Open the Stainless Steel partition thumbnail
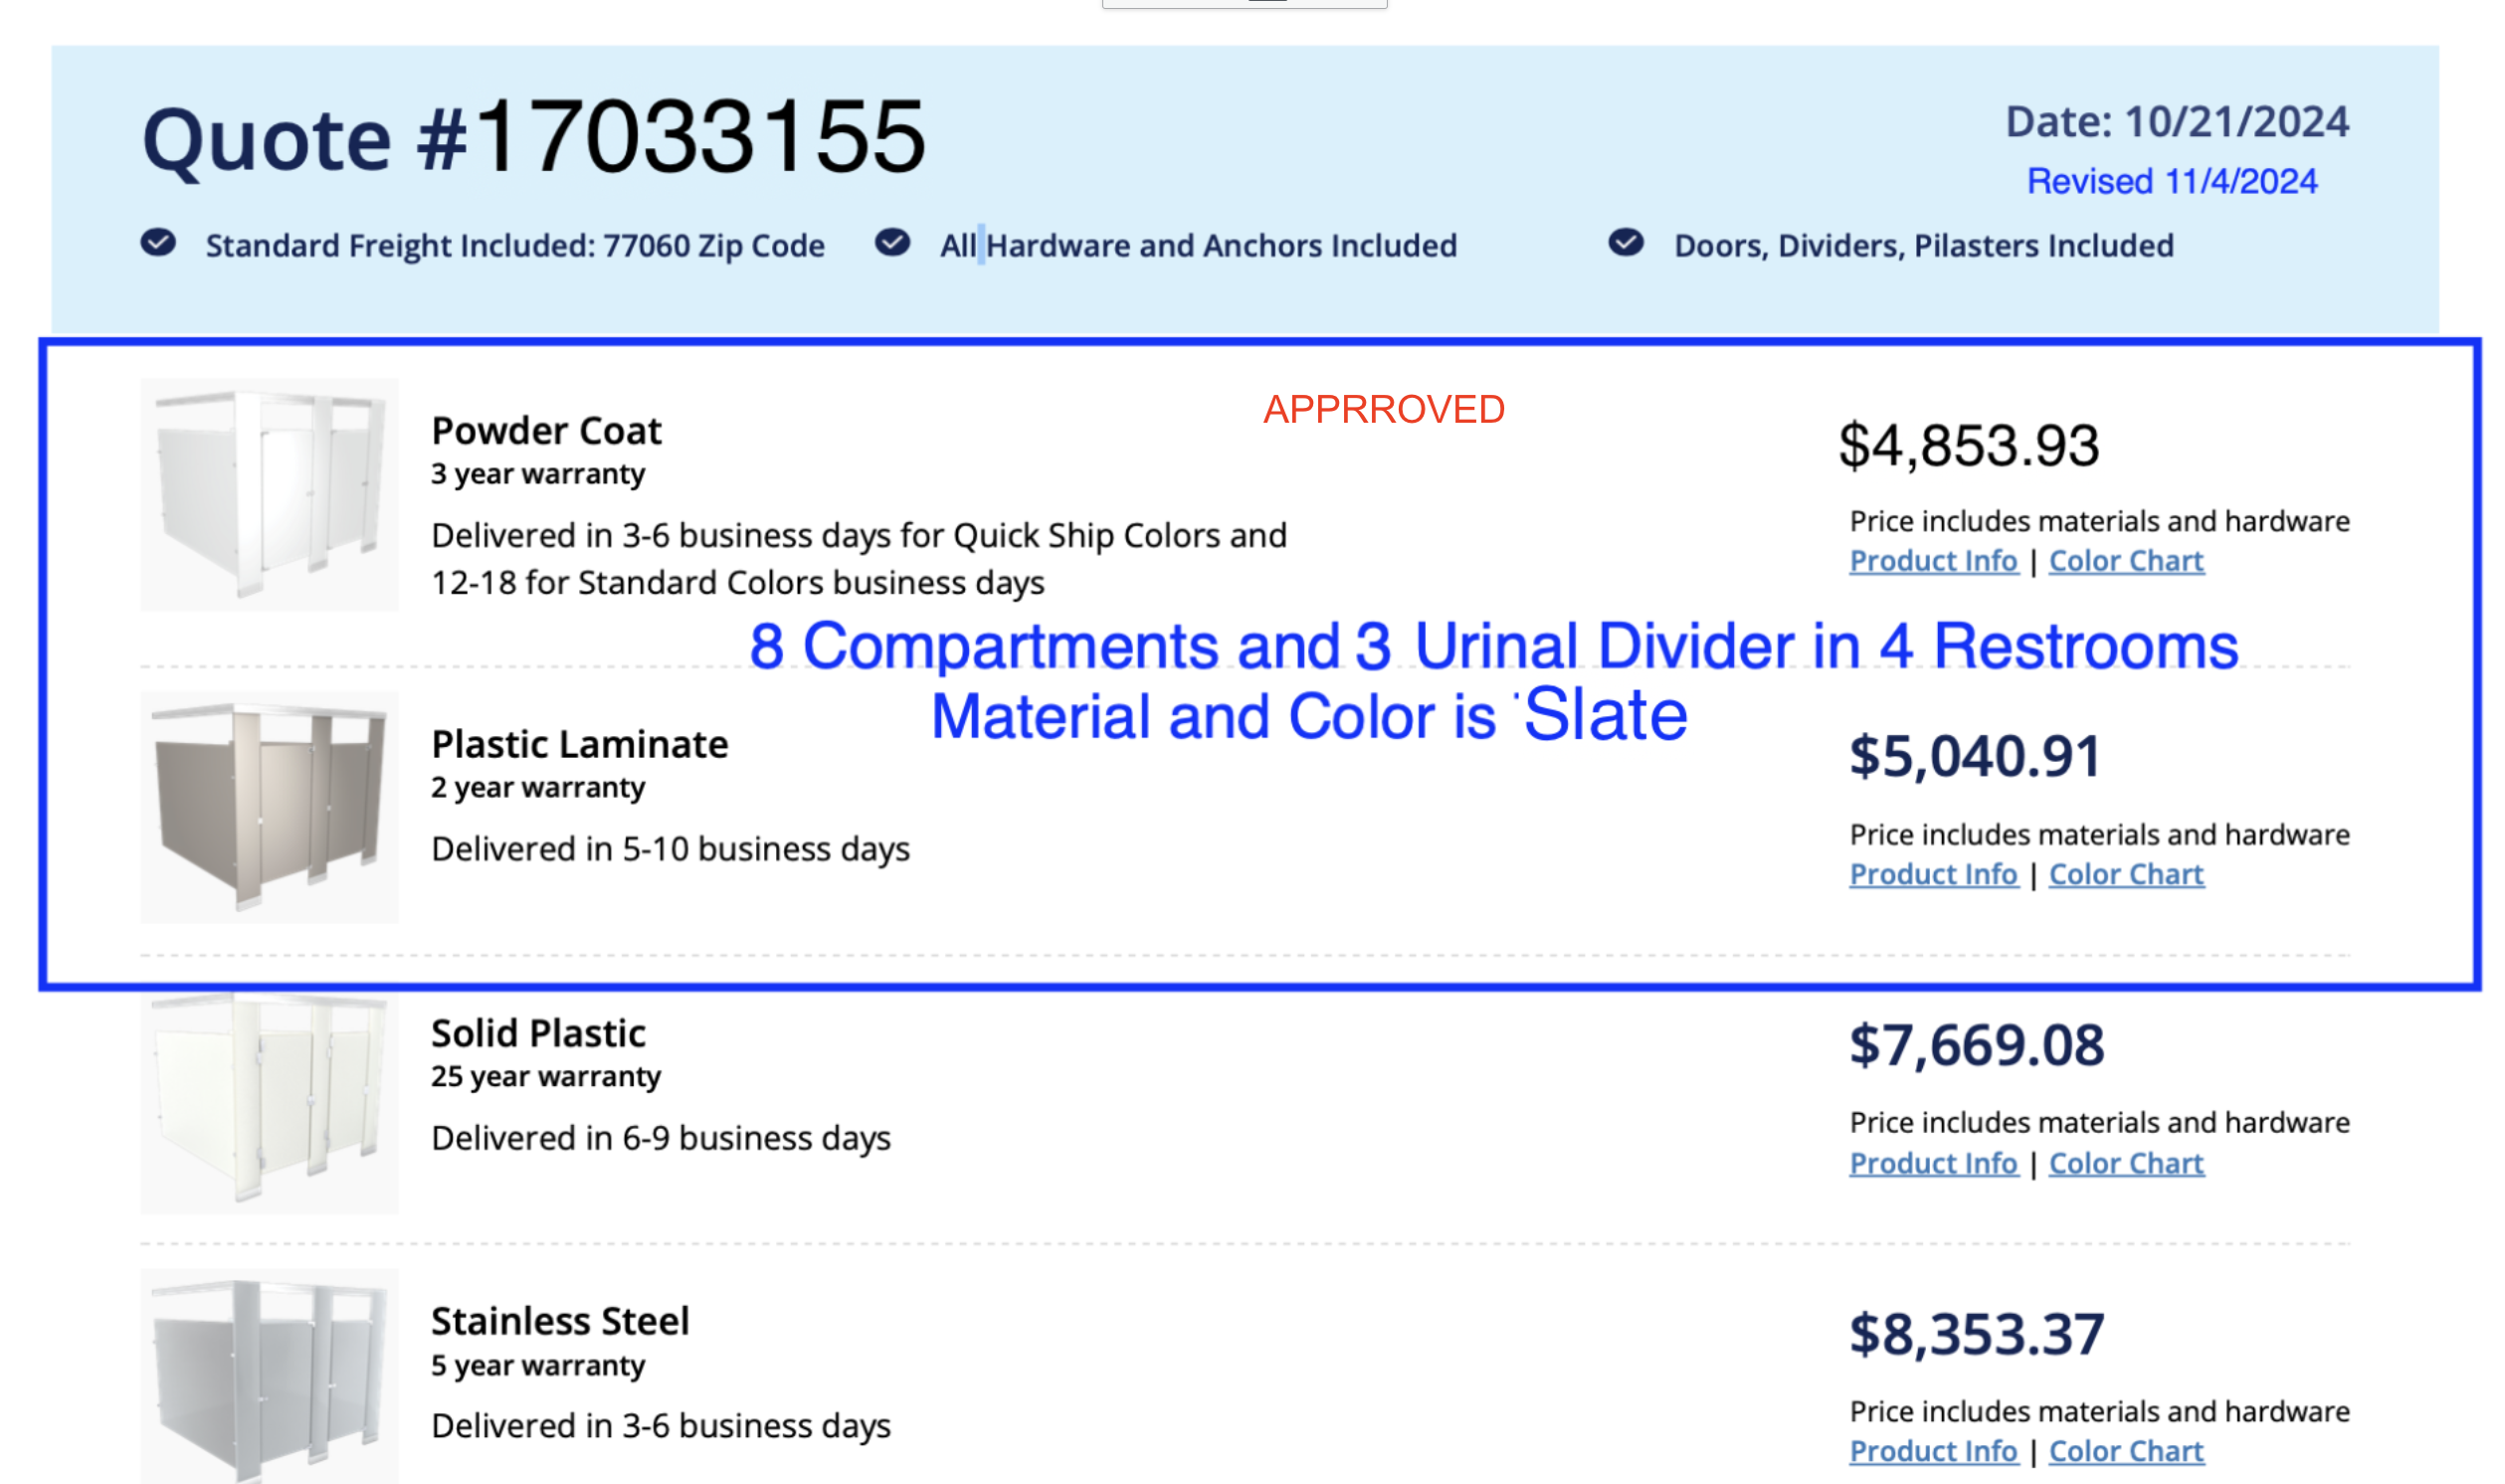This screenshot has width=2505, height=1484. [269, 1377]
